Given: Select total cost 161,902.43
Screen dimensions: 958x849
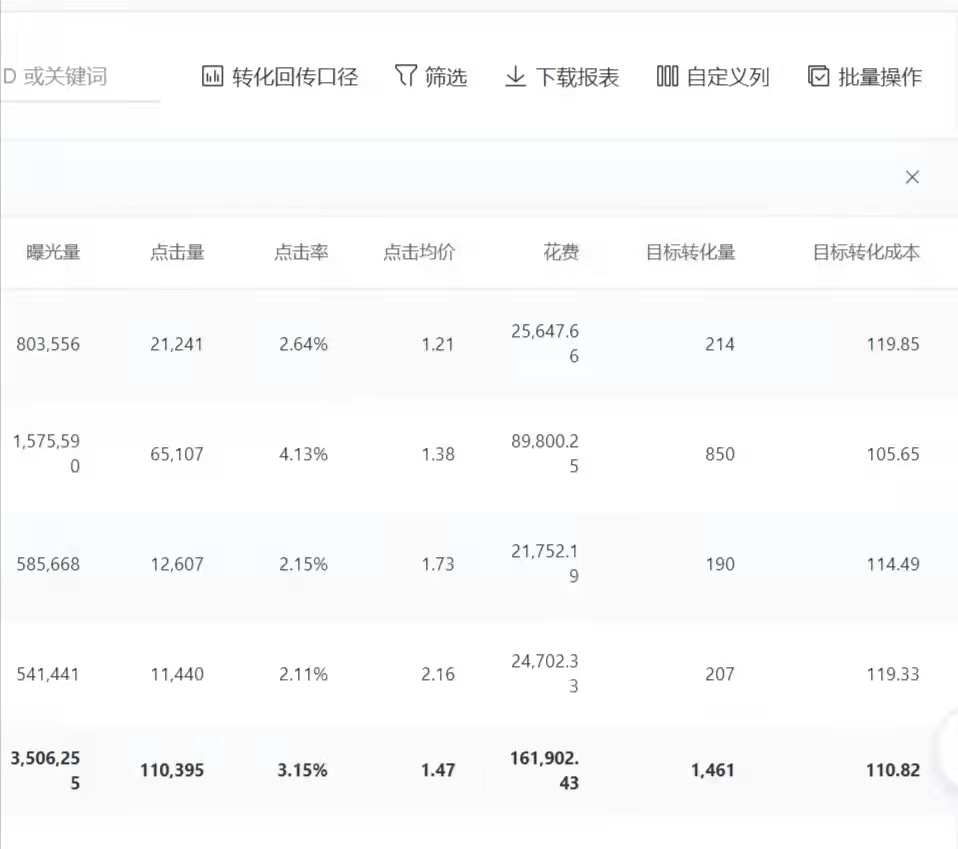Looking at the screenshot, I should pyautogui.click(x=545, y=771).
